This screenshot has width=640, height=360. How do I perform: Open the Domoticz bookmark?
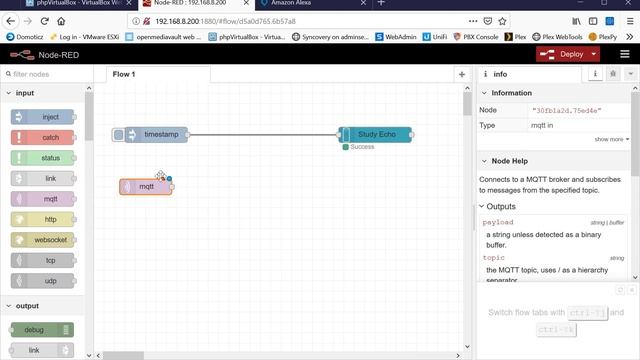click(25, 37)
